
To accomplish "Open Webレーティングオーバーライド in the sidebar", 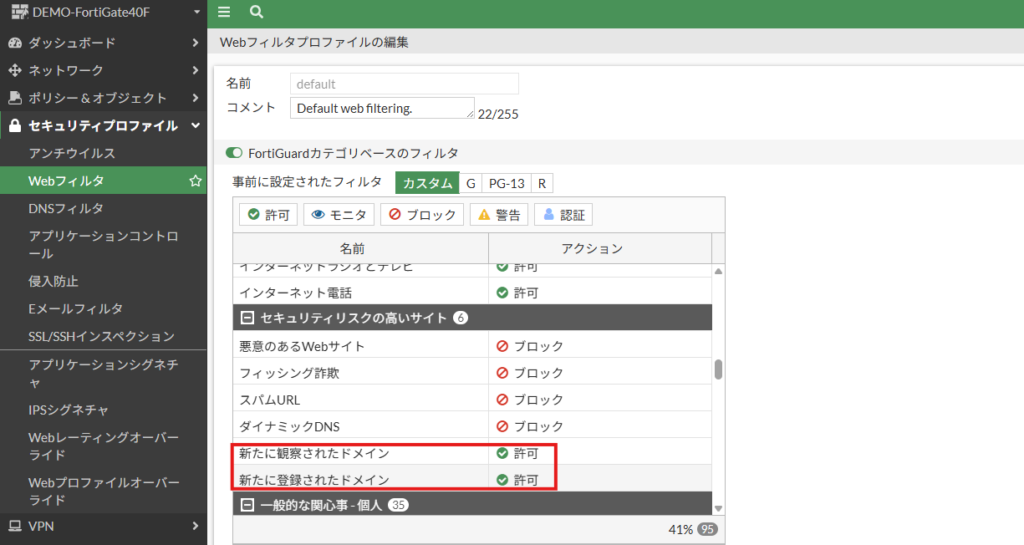I will [103, 446].
